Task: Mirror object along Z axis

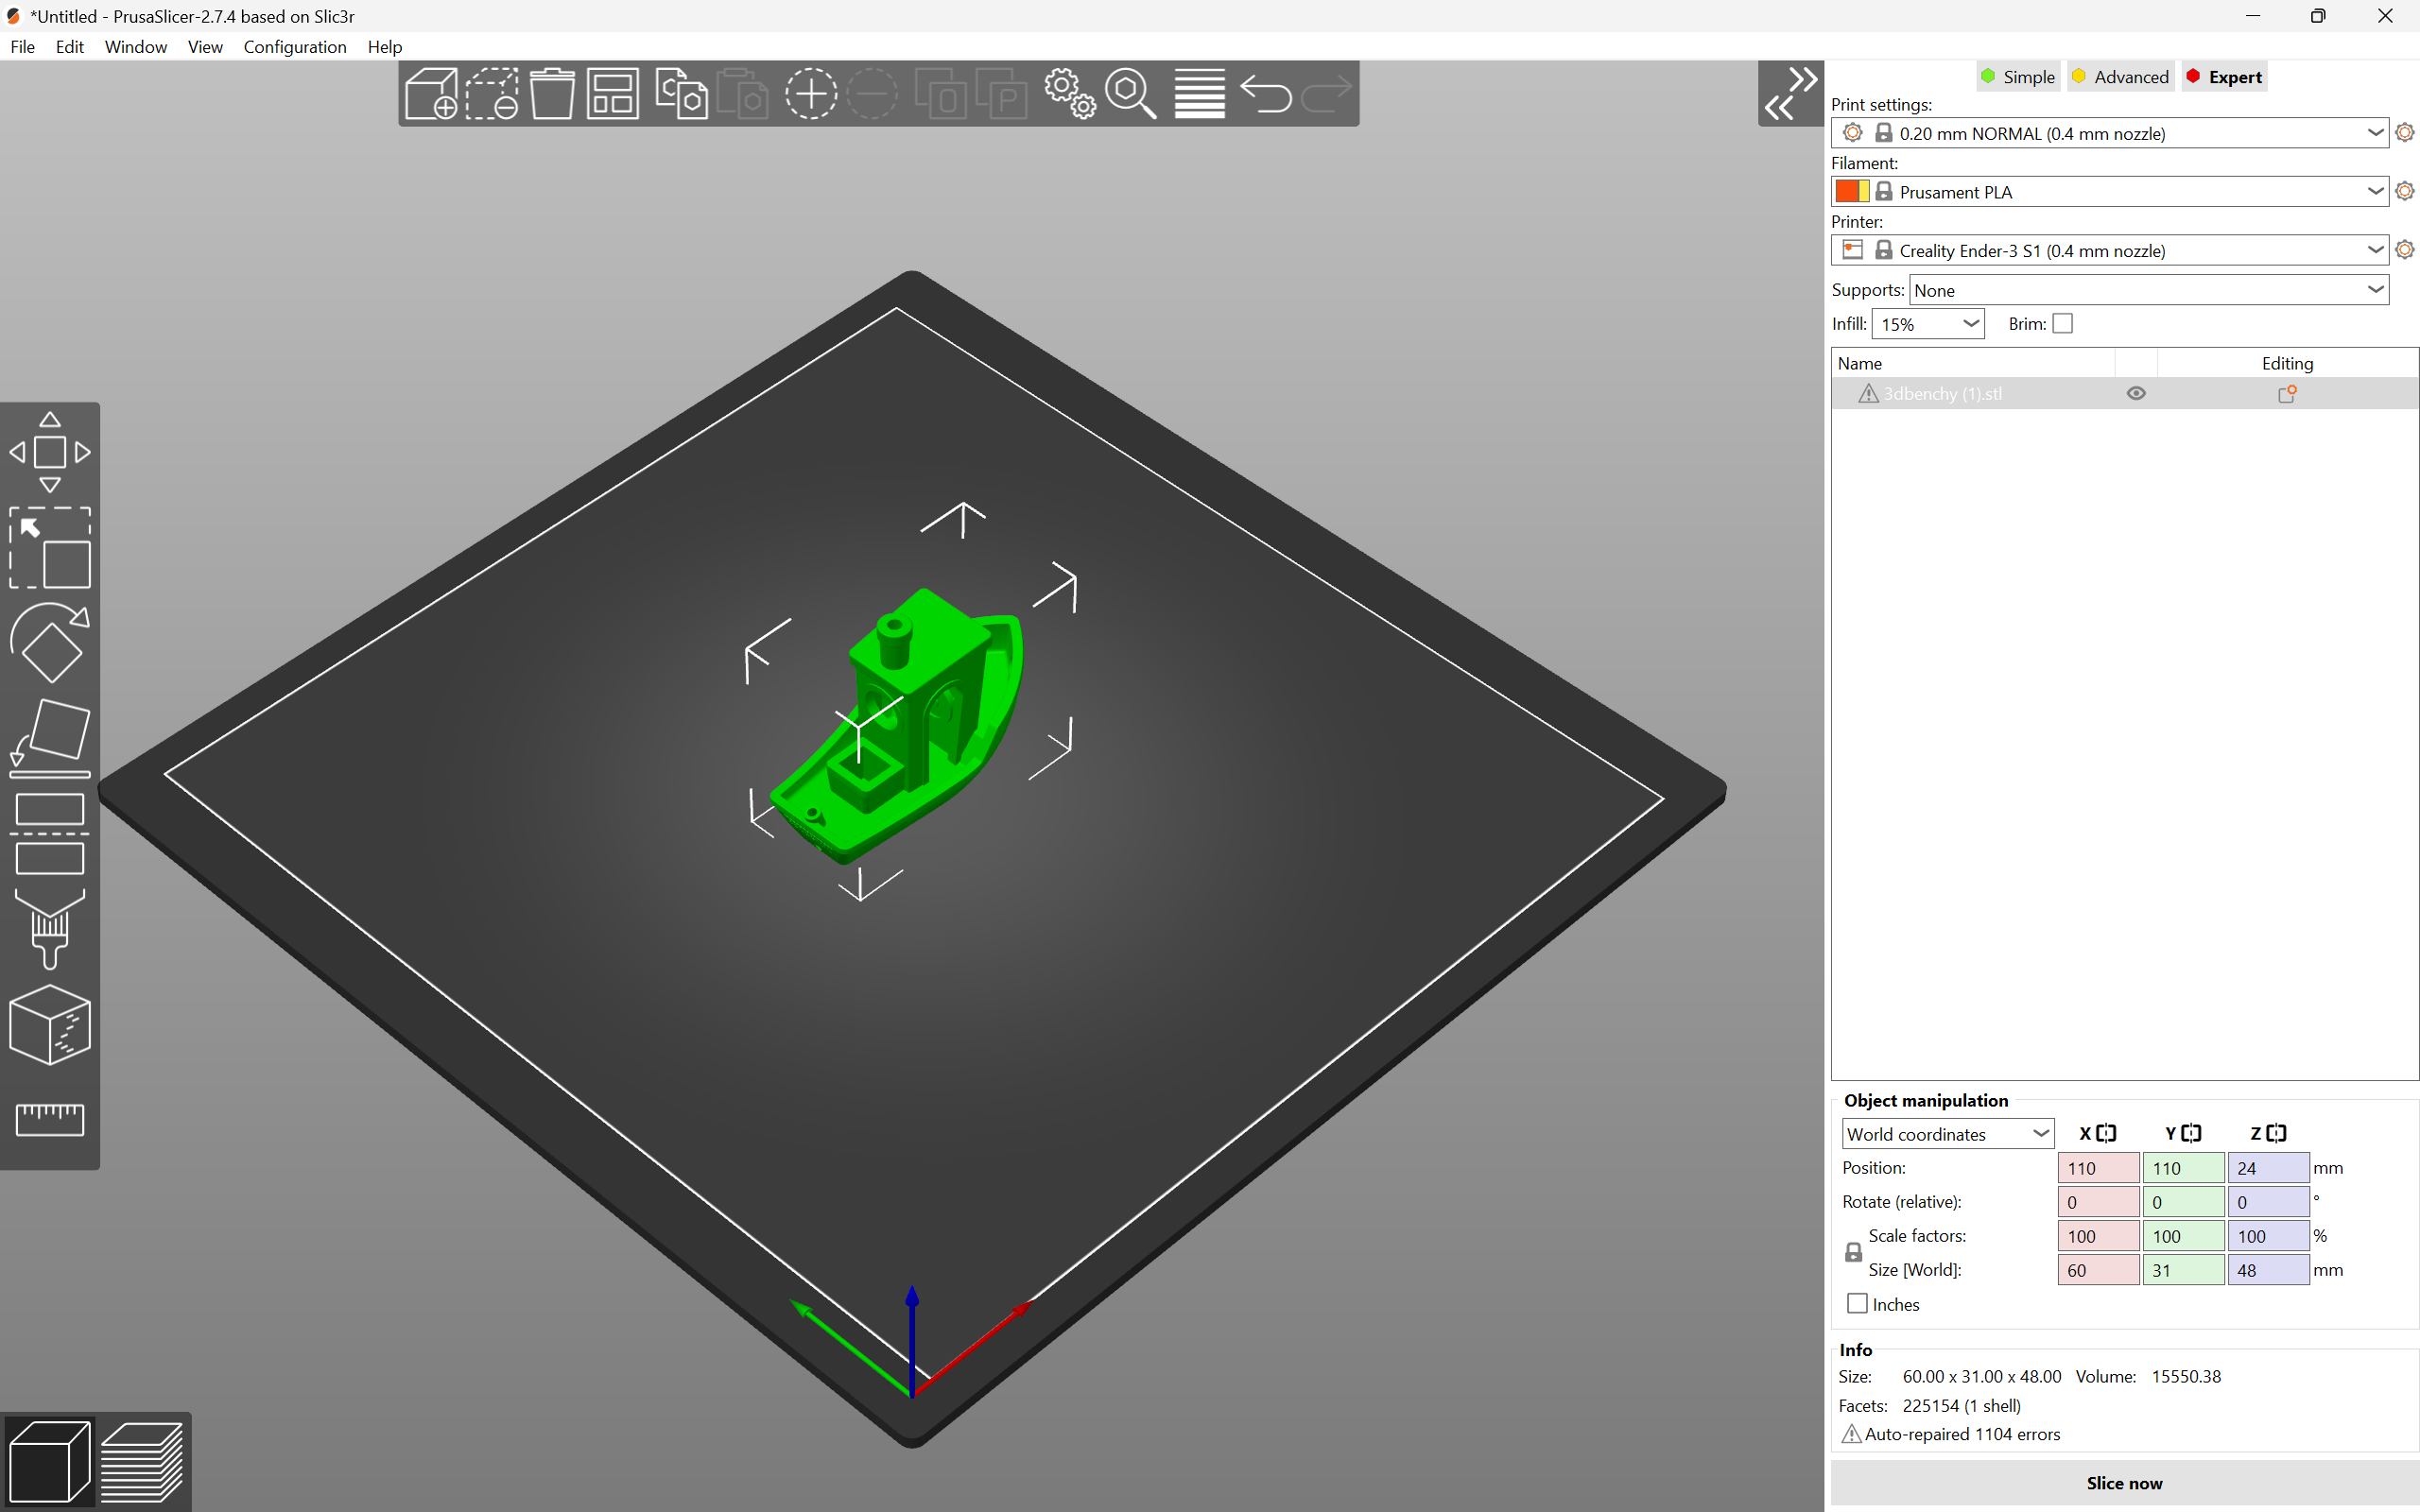Action: (2276, 1133)
